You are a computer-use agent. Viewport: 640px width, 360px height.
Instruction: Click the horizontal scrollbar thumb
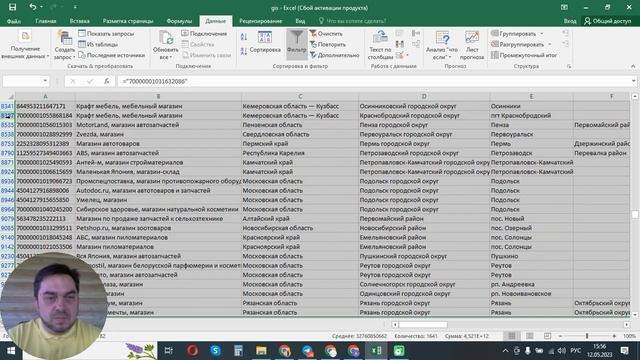click(423, 324)
